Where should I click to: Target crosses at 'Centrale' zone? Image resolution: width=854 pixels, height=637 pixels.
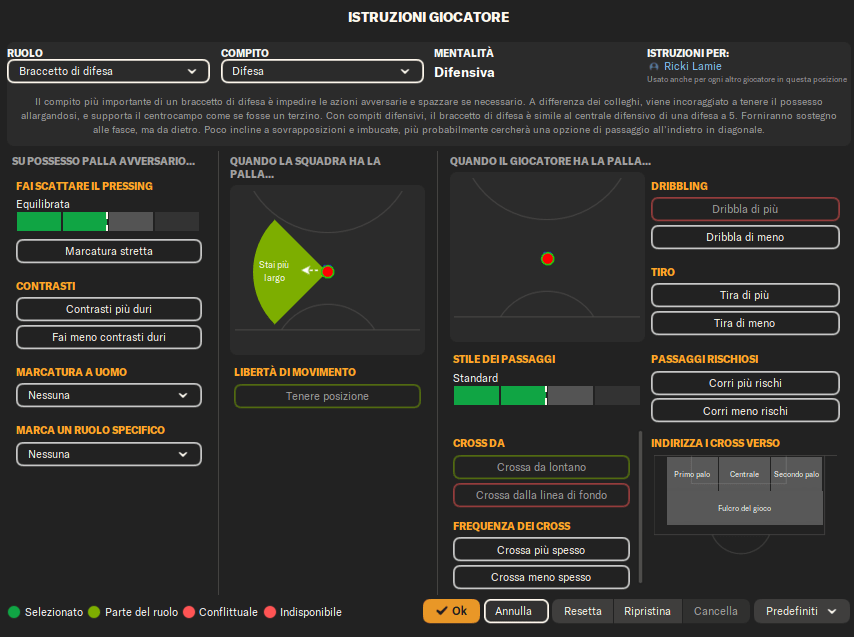pyautogui.click(x=744, y=474)
